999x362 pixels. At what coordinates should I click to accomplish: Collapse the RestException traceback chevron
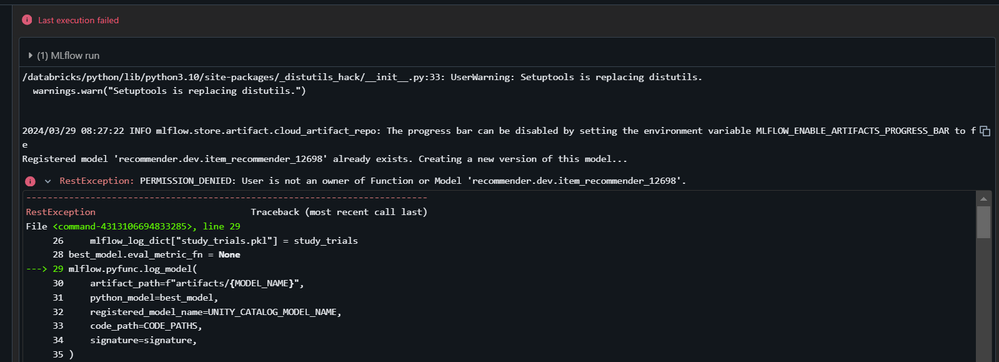coord(47,181)
